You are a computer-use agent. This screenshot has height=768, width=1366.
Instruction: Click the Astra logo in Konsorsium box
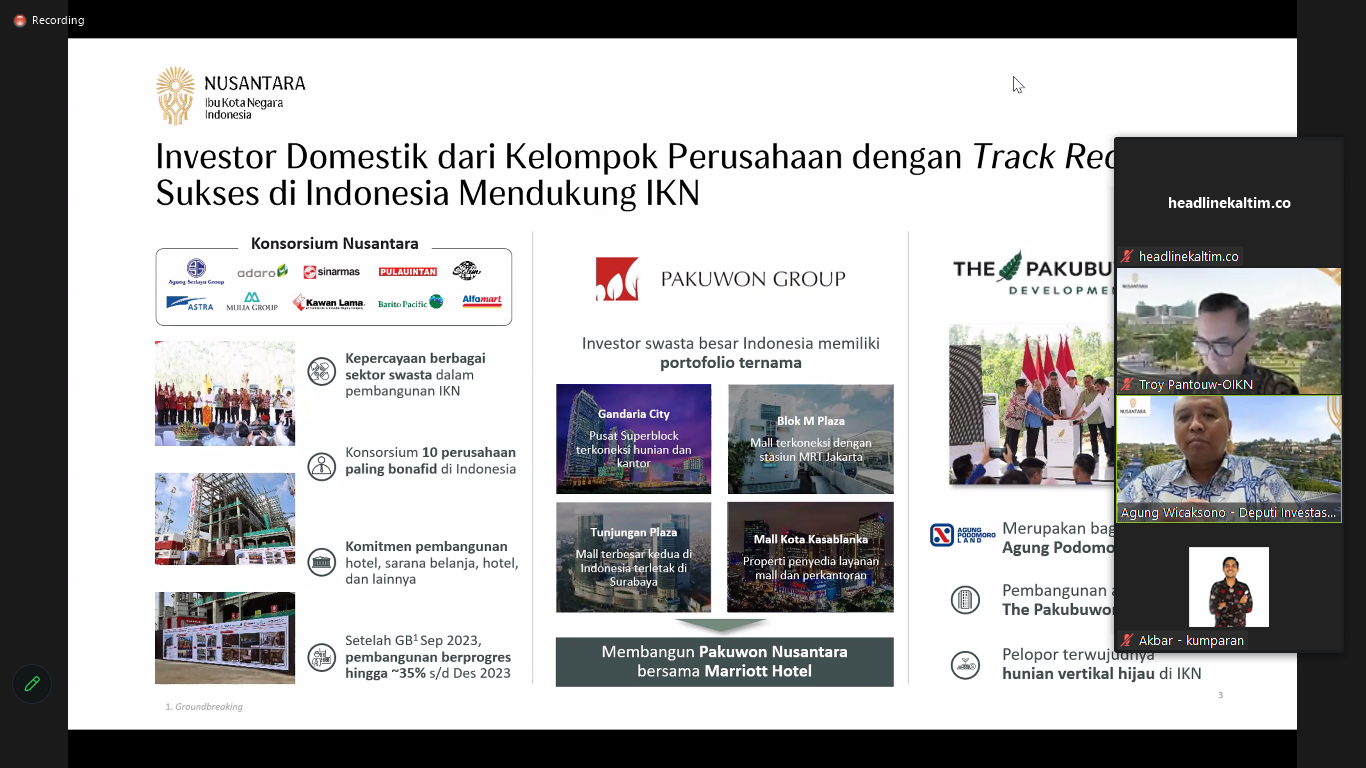190,302
